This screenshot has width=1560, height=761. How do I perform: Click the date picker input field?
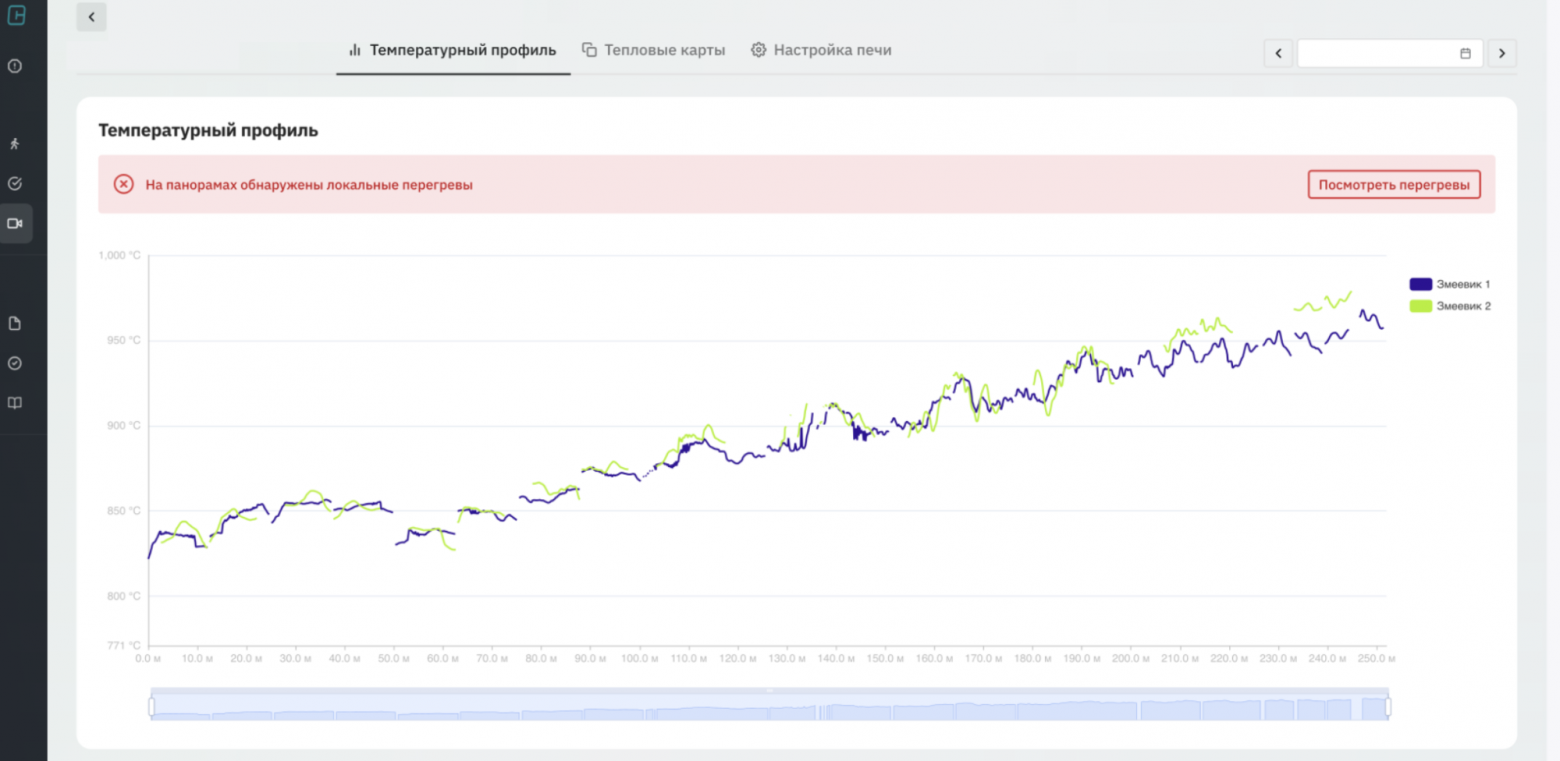[1375, 54]
